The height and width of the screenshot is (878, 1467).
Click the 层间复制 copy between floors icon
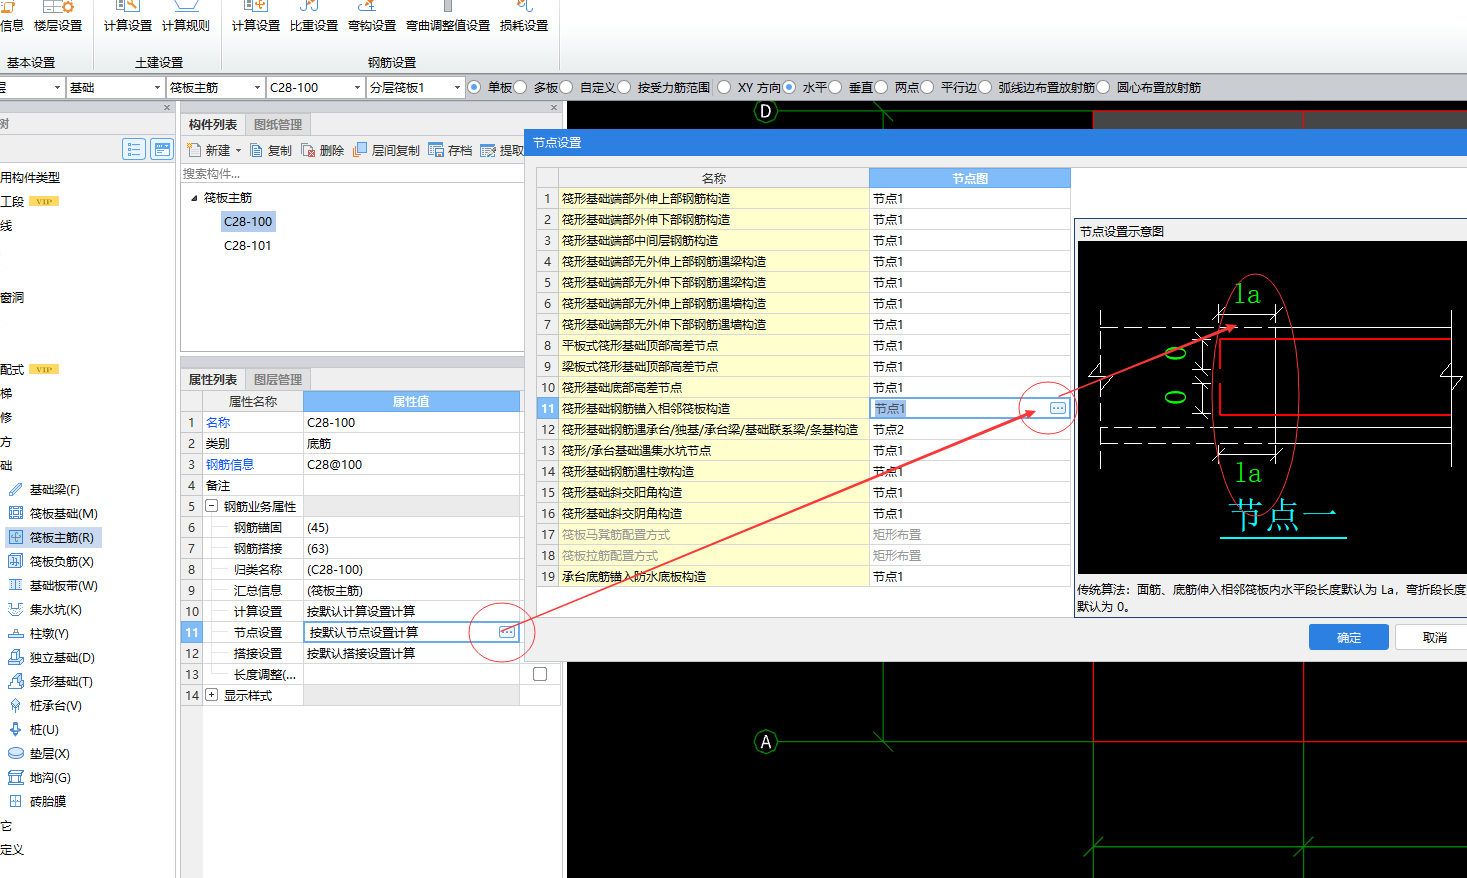pos(360,150)
